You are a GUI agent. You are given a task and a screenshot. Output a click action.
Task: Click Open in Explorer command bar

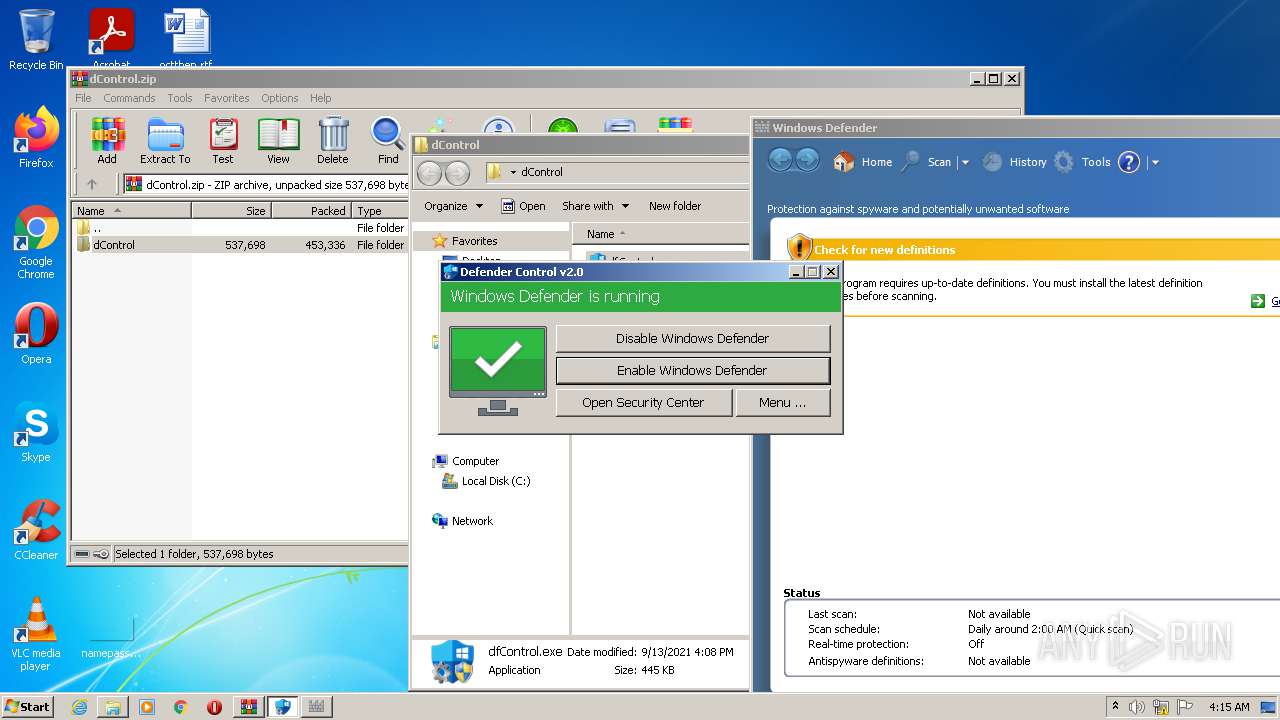523,206
